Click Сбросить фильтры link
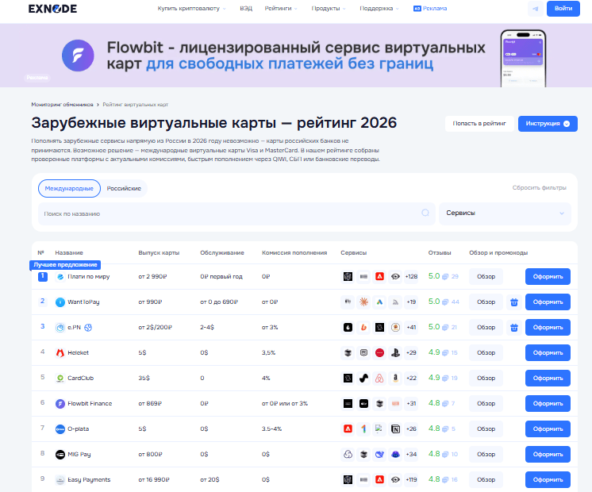 click(539, 188)
